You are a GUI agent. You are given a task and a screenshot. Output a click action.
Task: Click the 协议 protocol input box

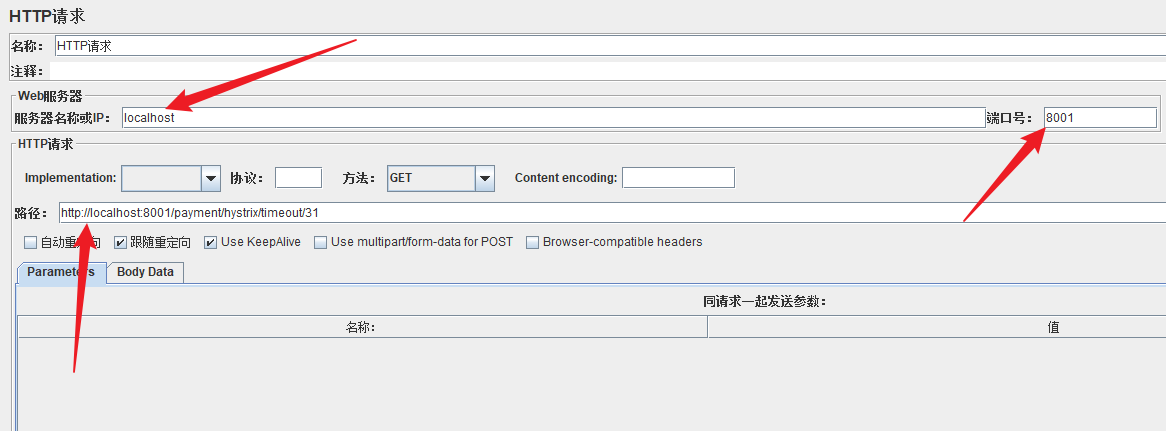click(298, 178)
